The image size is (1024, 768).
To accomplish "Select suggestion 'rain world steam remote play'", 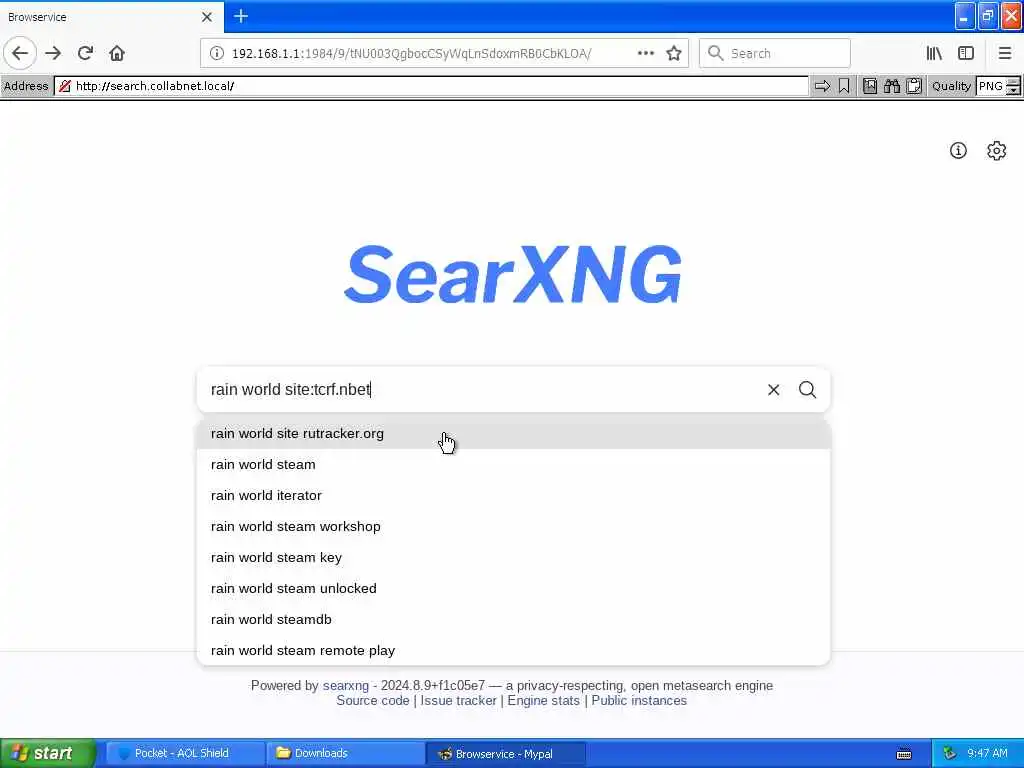I will (513, 650).
